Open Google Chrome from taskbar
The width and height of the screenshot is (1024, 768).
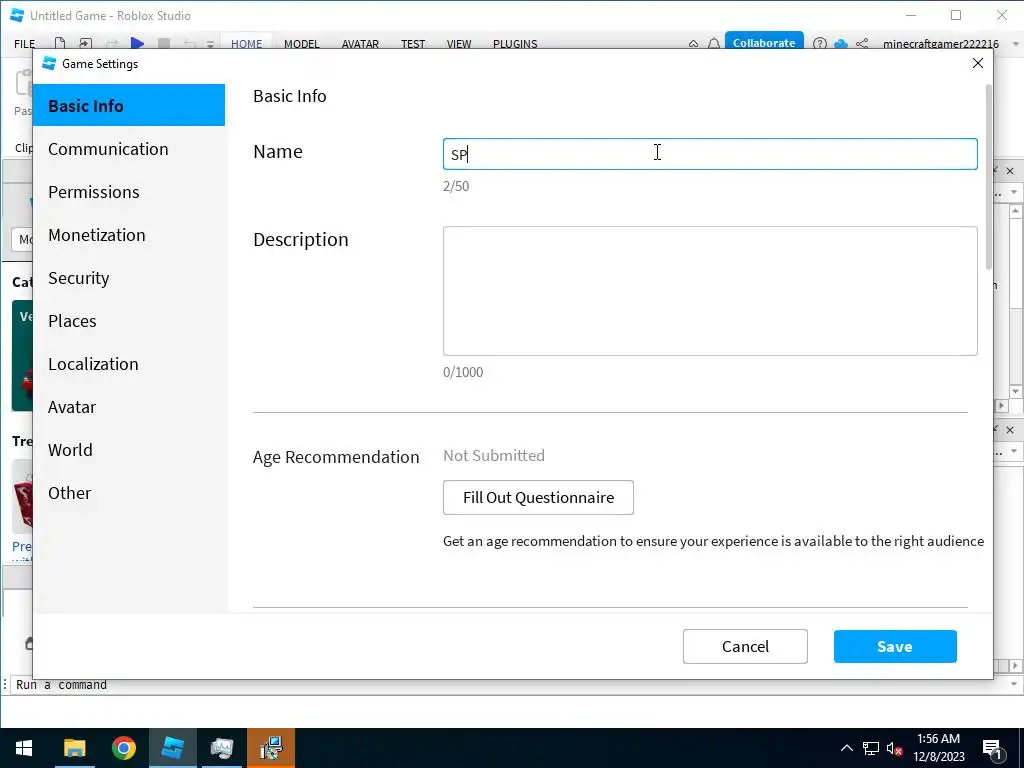(x=123, y=748)
